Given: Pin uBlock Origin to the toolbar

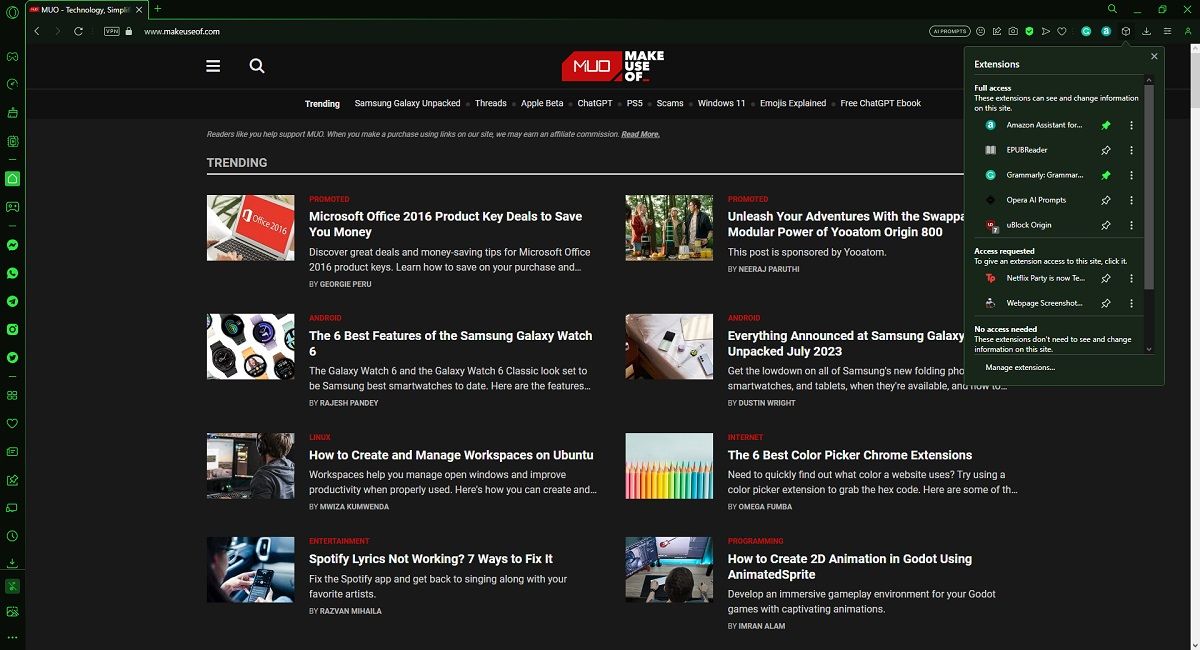Looking at the screenshot, I should point(1105,225).
